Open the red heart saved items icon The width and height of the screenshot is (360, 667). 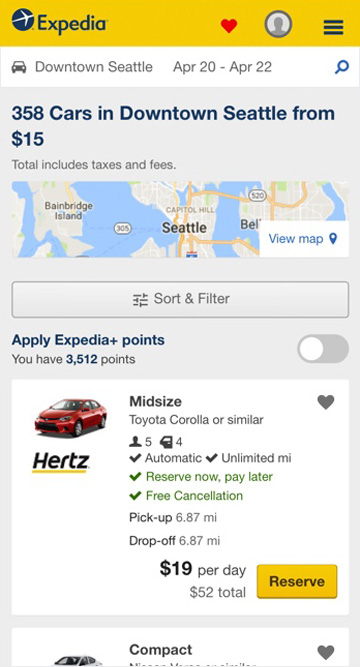click(x=229, y=26)
